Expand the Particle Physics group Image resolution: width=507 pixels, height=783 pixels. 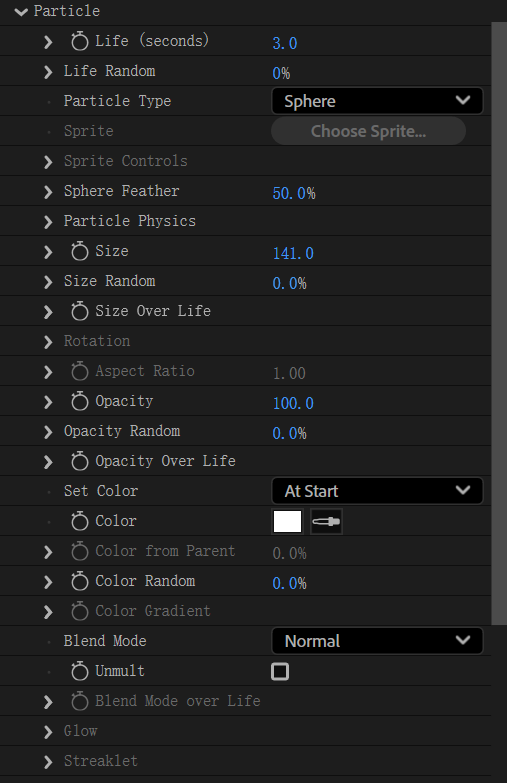pos(48,221)
